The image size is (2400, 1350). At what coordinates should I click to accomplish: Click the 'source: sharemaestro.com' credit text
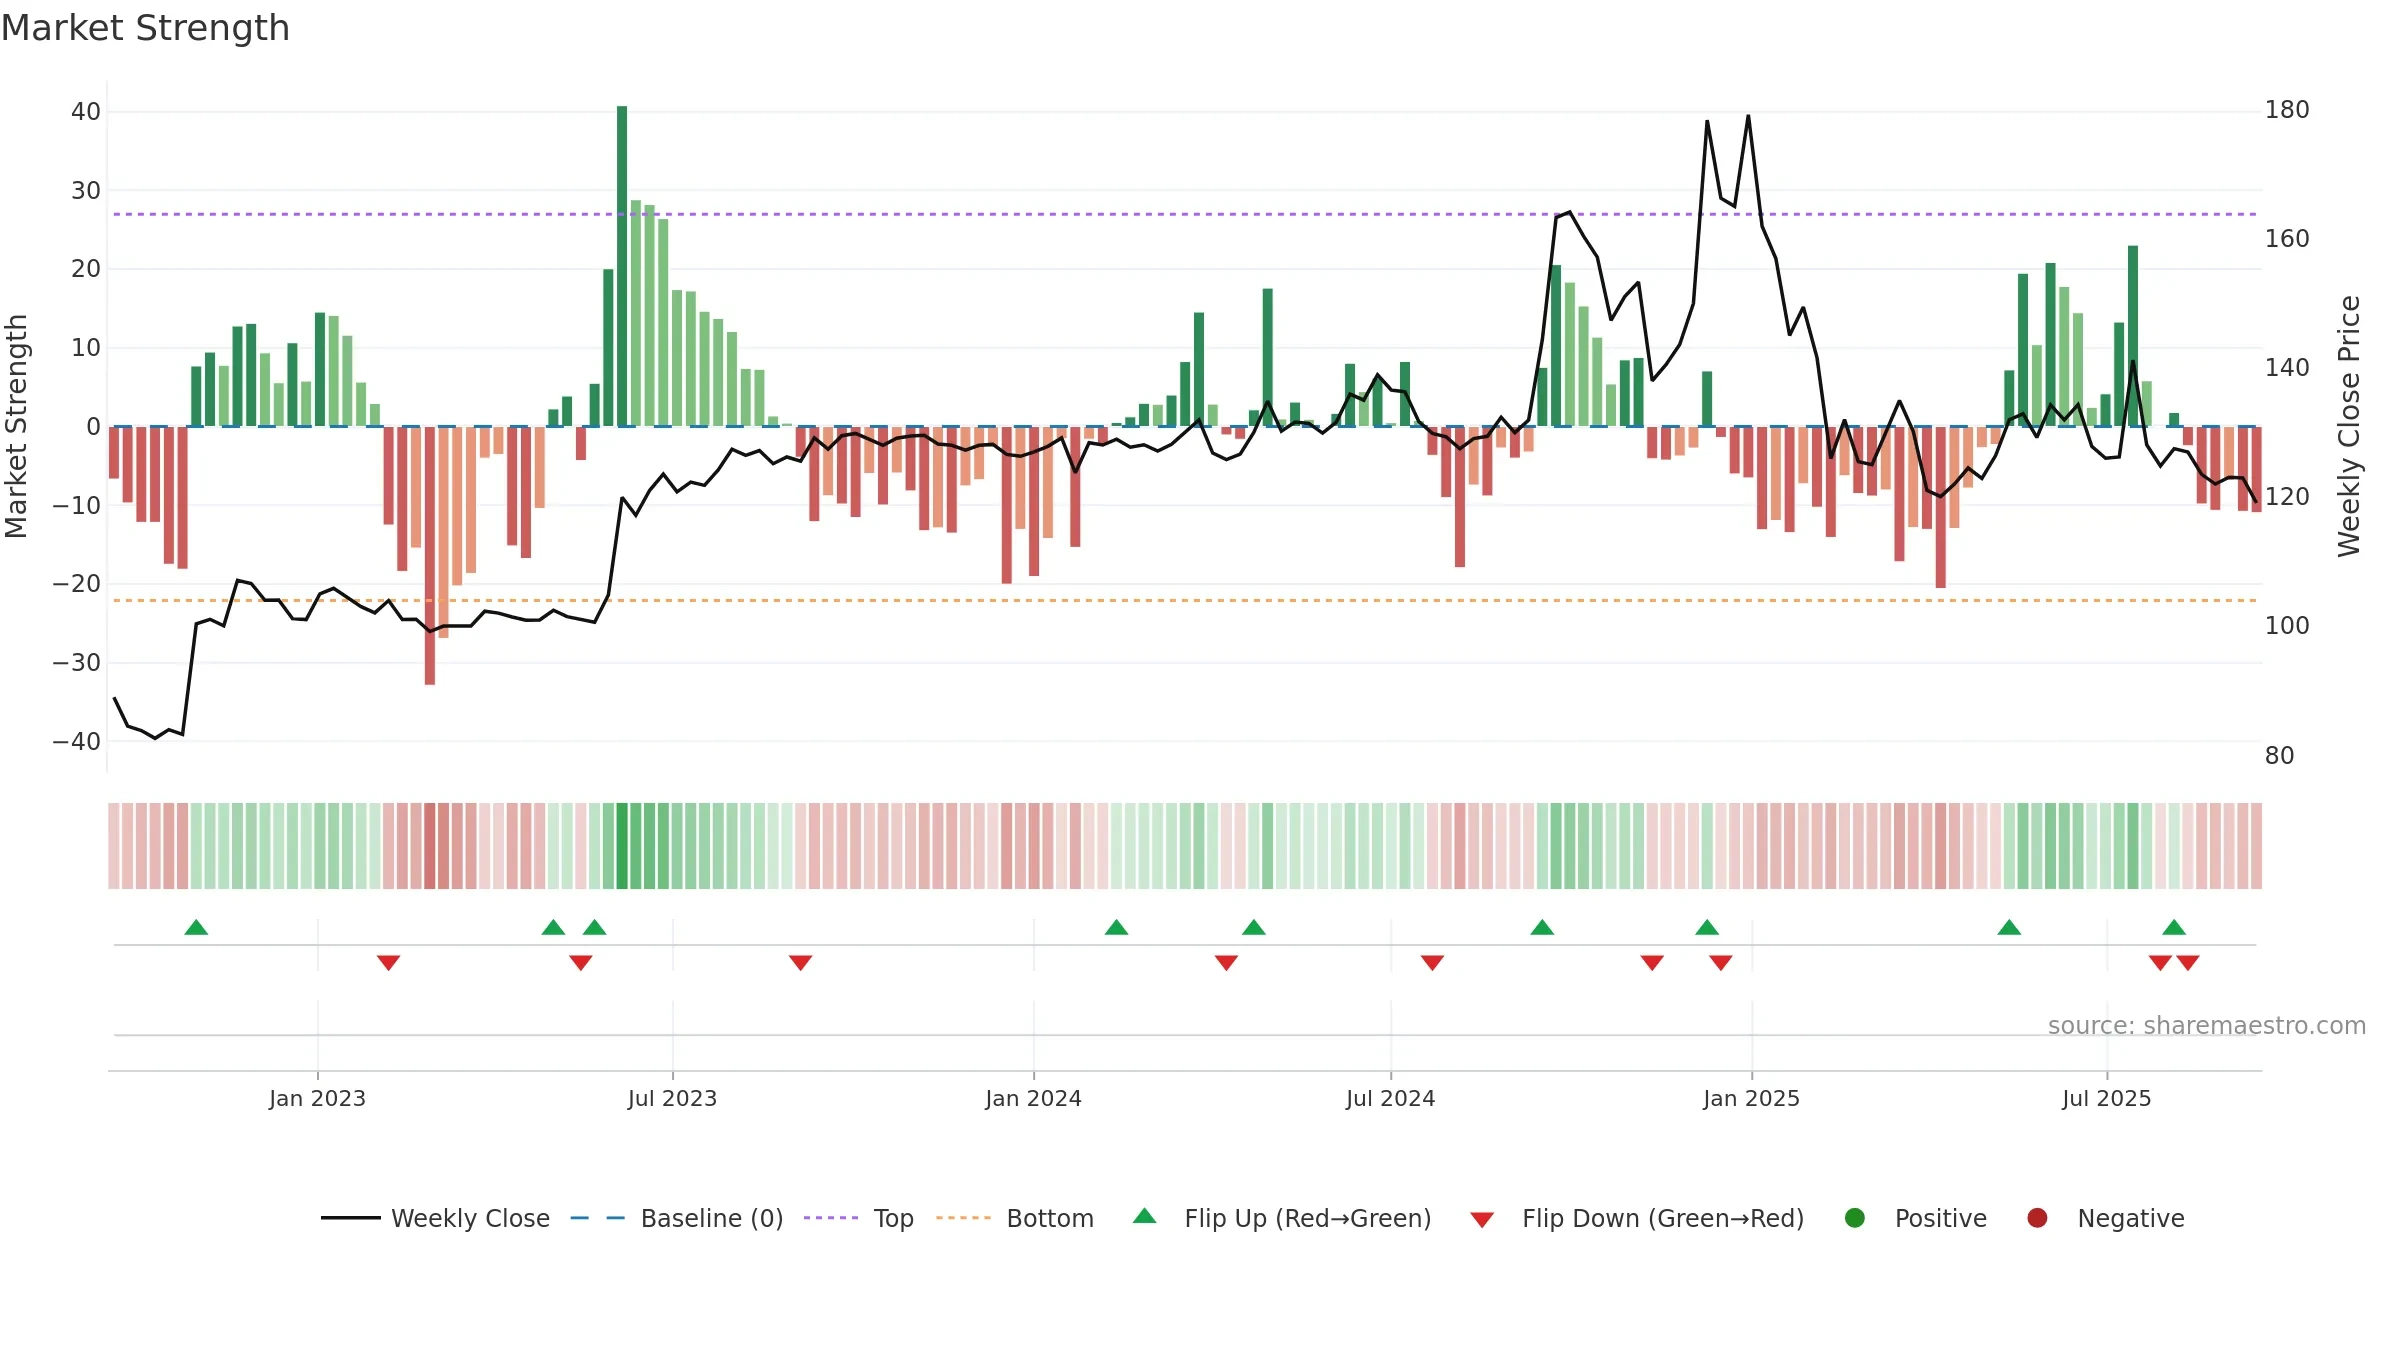[2207, 1025]
